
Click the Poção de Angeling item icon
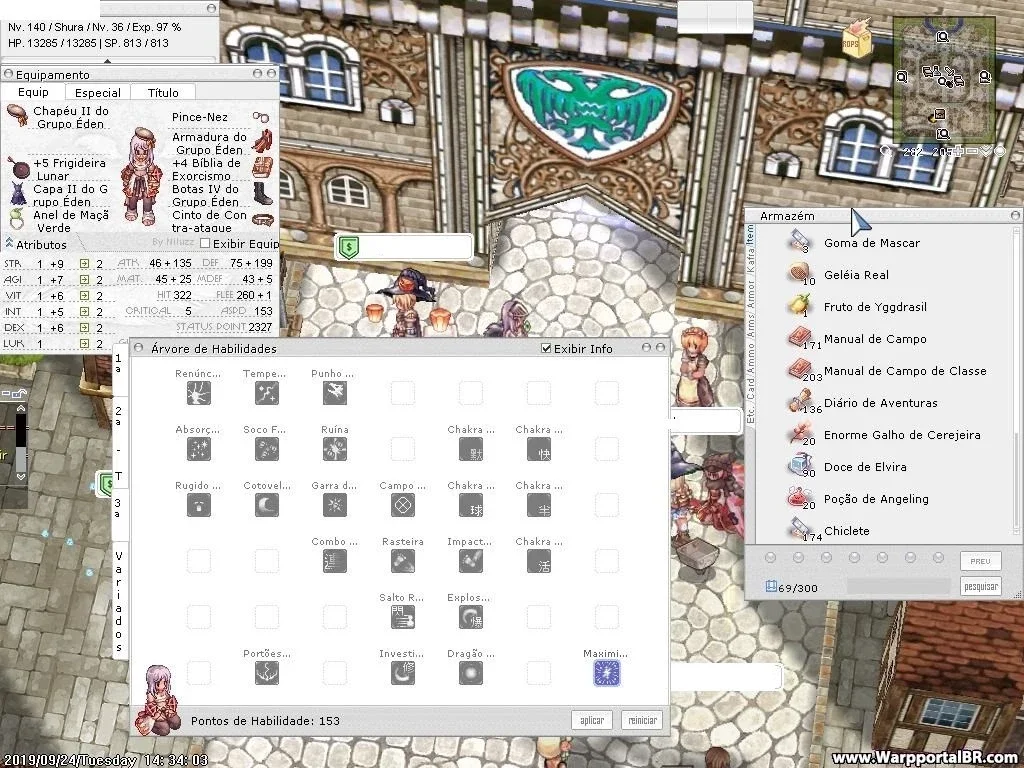pos(799,498)
